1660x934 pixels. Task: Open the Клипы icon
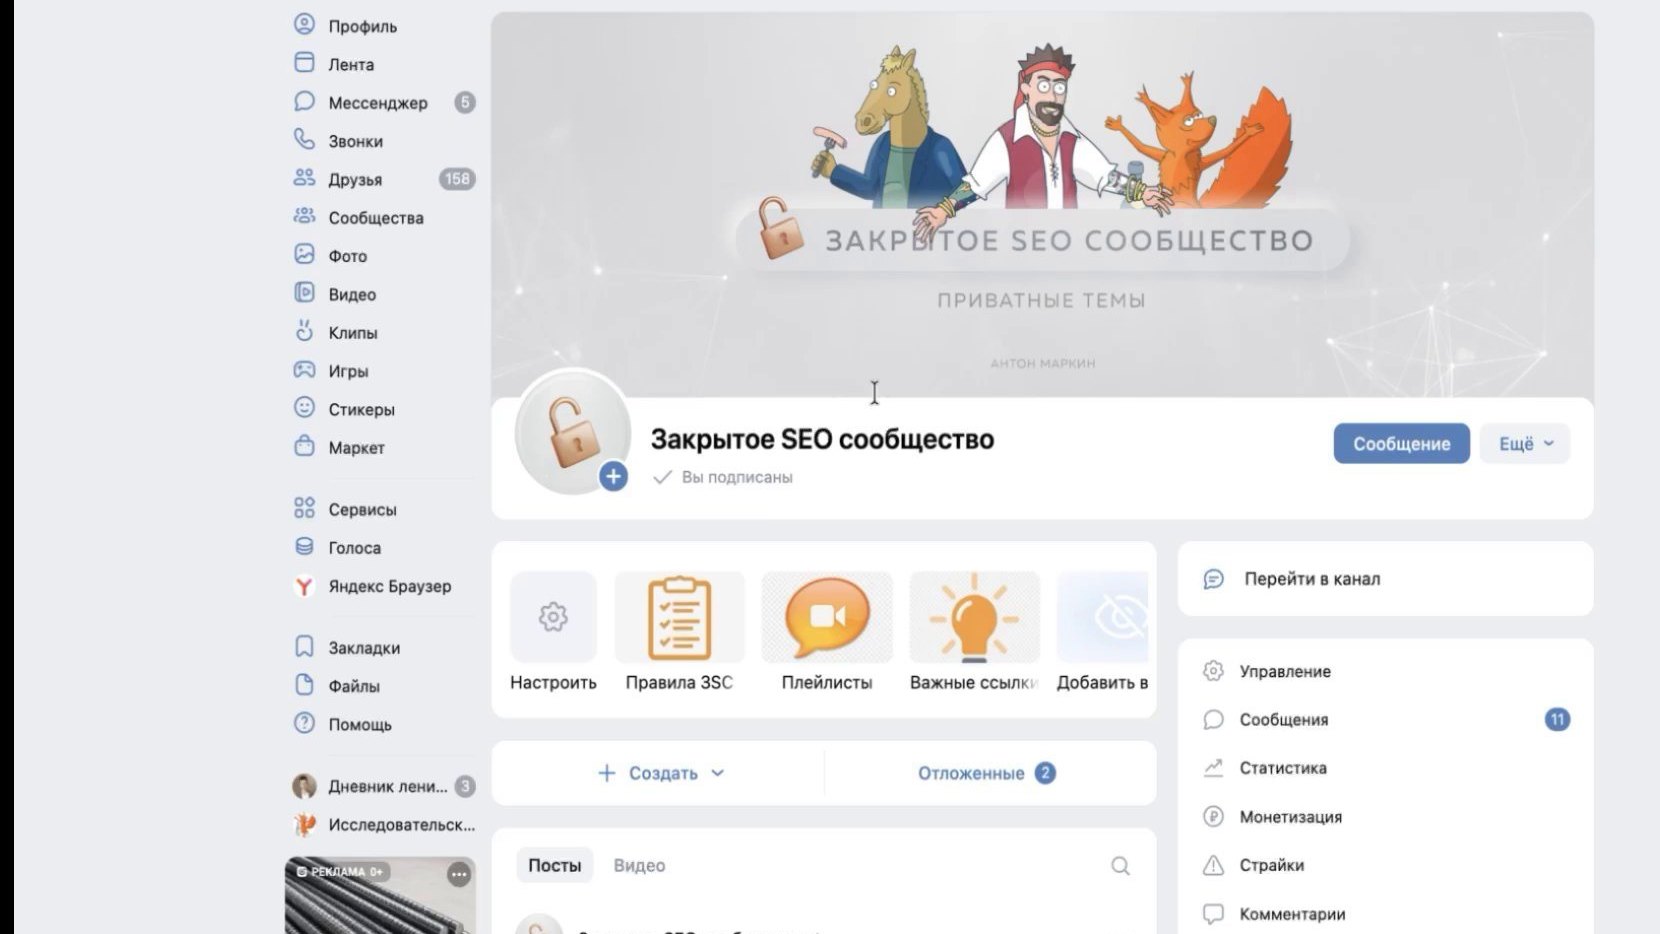[x=304, y=331]
